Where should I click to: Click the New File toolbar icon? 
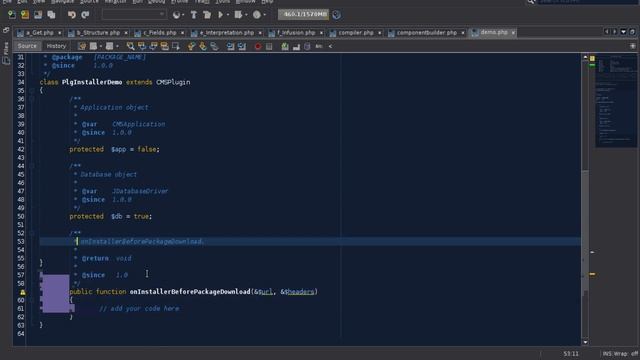point(12,15)
